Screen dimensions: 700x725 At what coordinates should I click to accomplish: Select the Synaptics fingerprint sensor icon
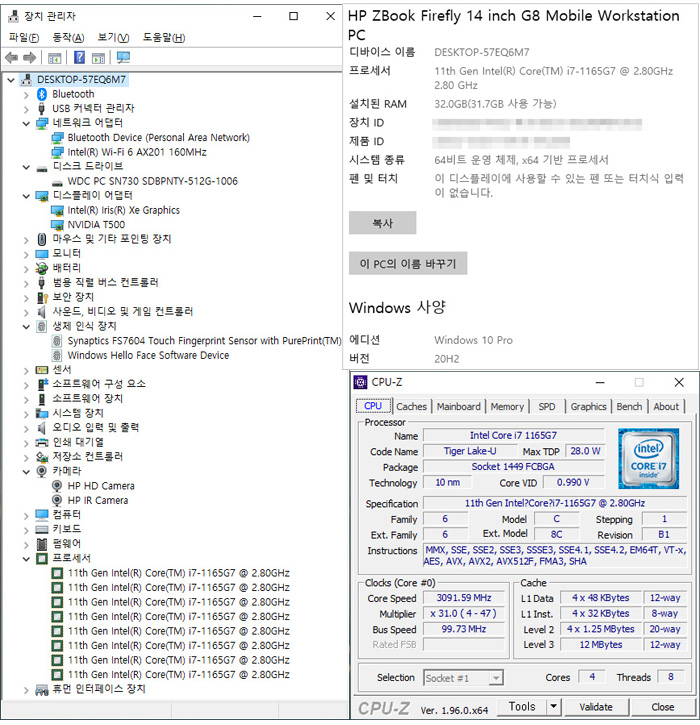57,341
